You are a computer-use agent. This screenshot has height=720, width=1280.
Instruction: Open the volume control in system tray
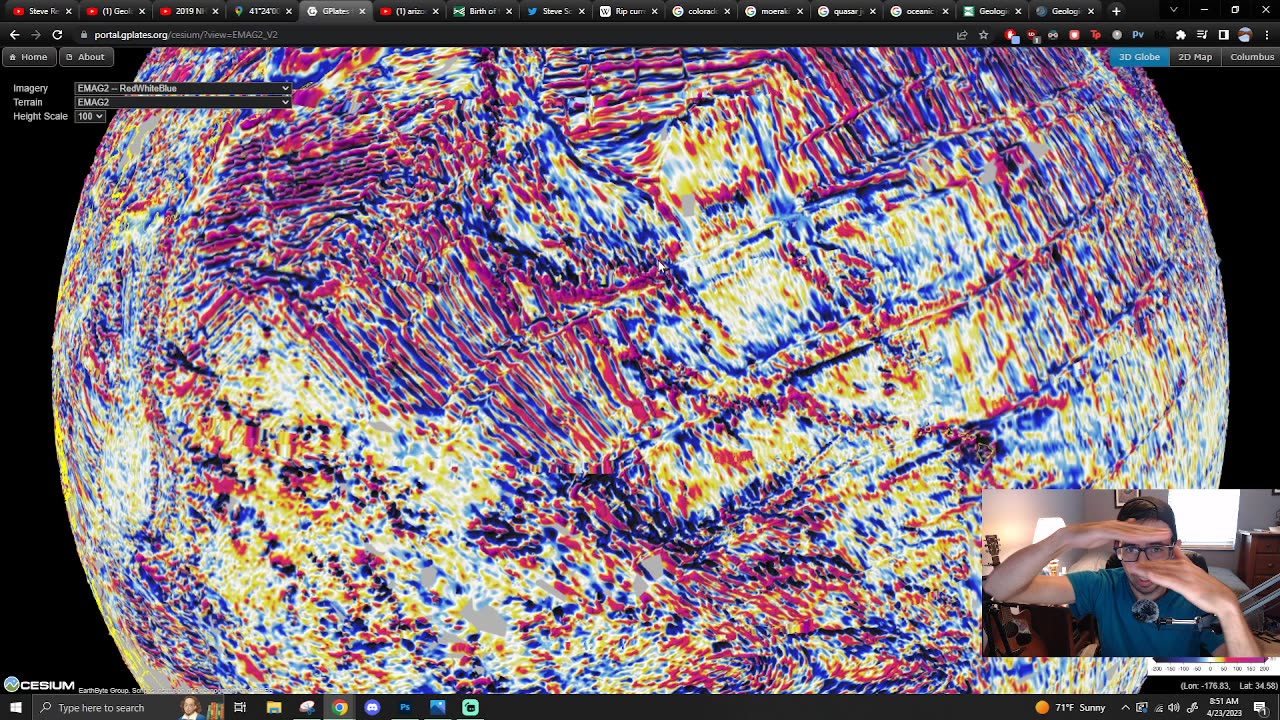point(1174,708)
